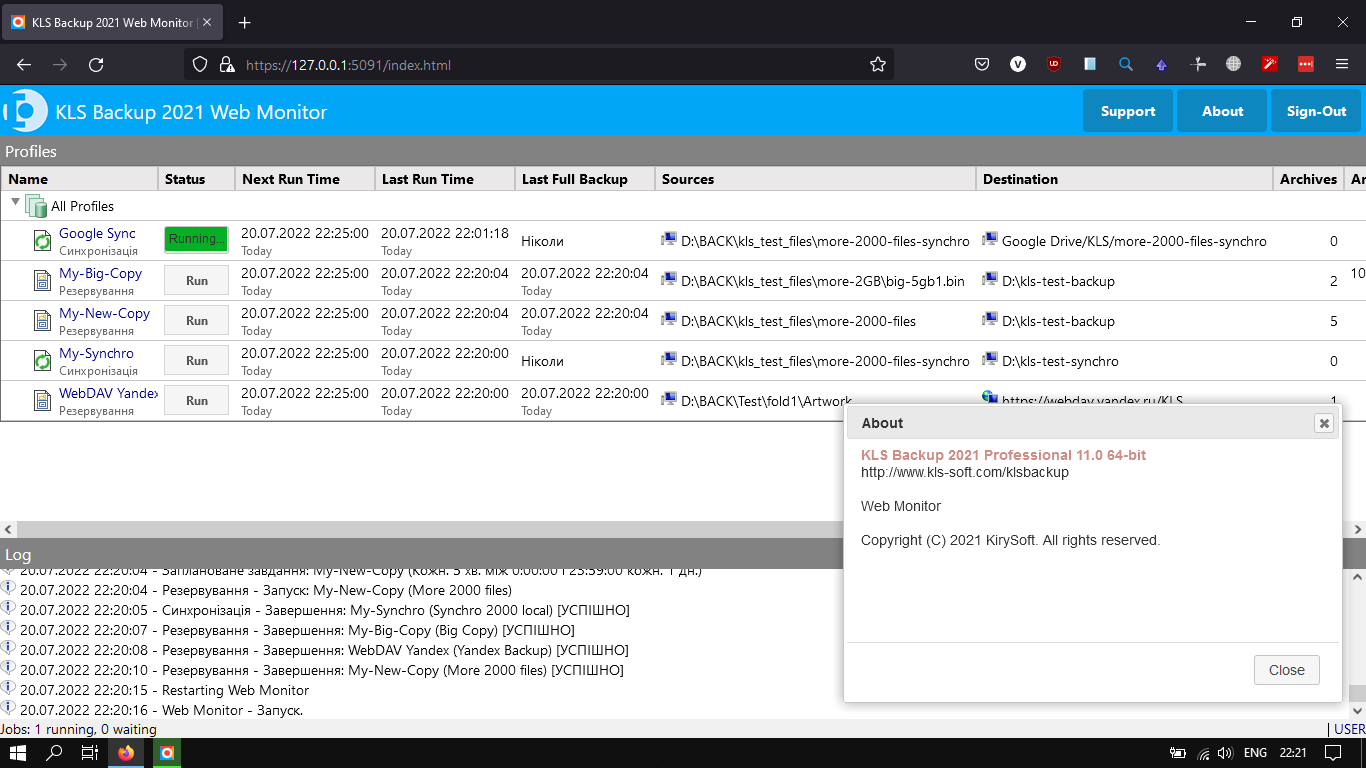Click the Google Sync synchronization profile icon
The height and width of the screenshot is (768, 1366).
click(x=42, y=241)
